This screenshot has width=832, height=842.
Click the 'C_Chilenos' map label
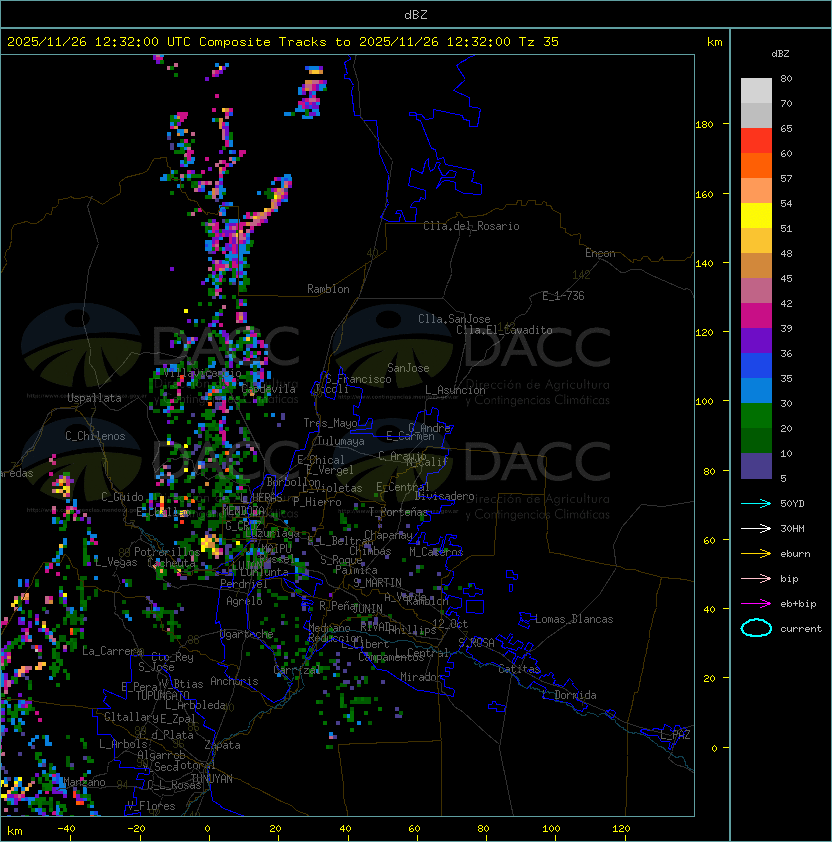tap(95, 436)
